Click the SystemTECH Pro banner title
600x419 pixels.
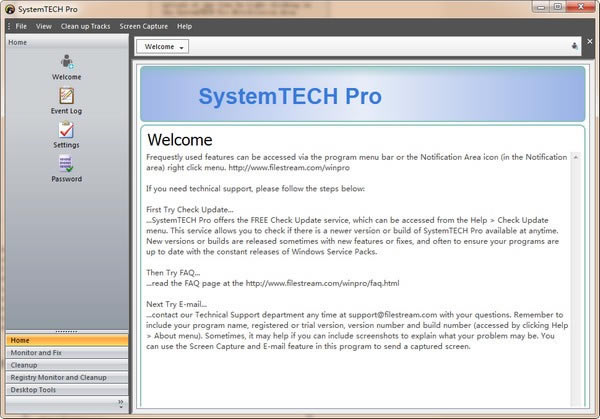pyautogui.click(x=290, y=96)
